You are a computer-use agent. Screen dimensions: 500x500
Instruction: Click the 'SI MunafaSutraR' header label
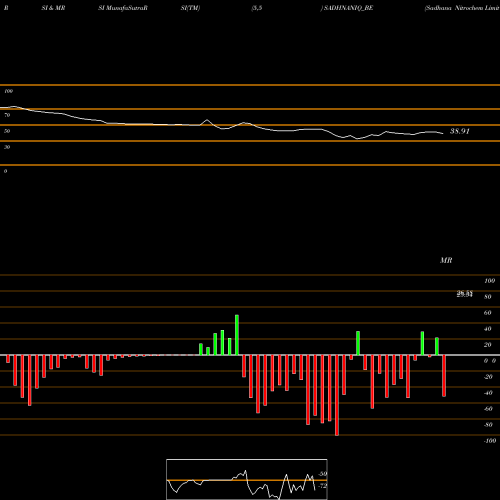pos(123,8)
